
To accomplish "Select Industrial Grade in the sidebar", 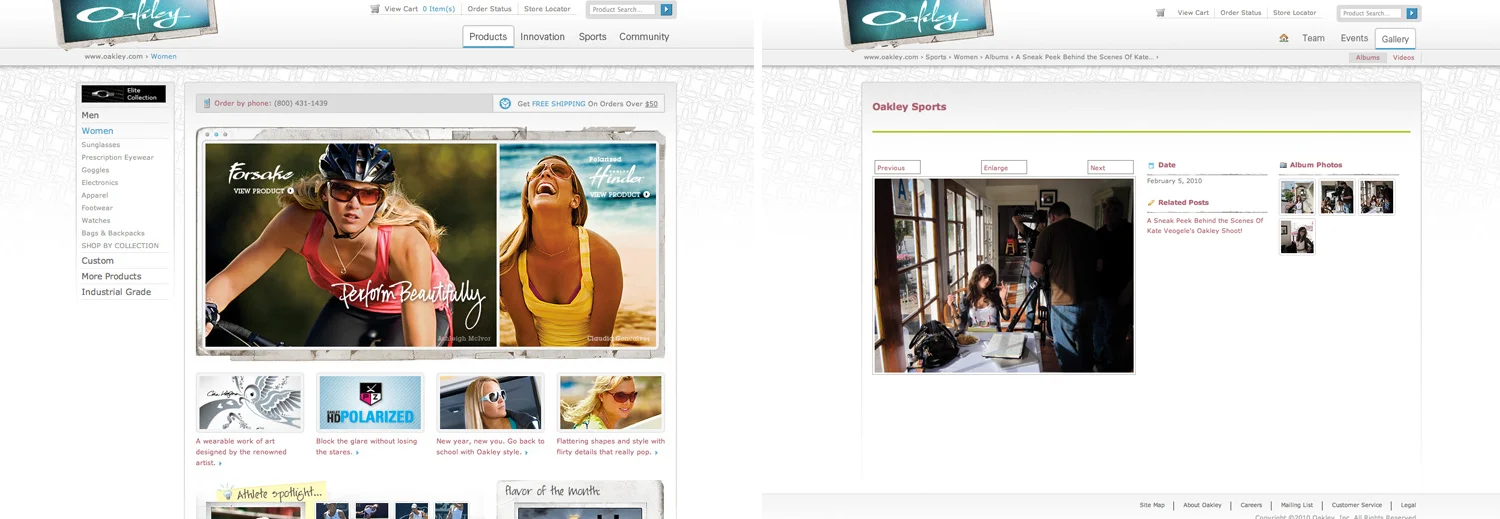I will [116, 293].
